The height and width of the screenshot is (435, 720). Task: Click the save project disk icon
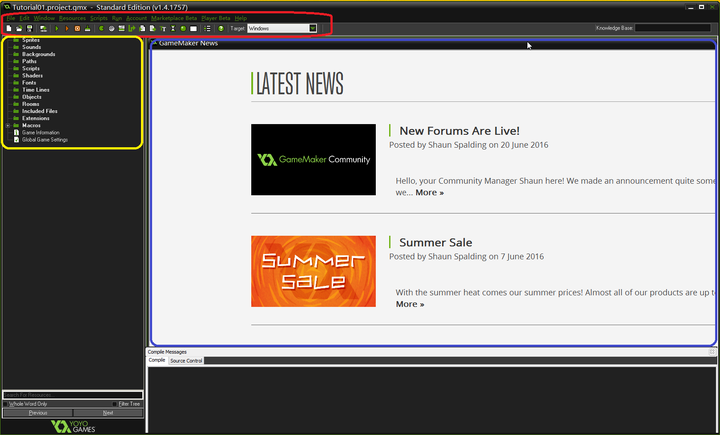coord(29,28)
